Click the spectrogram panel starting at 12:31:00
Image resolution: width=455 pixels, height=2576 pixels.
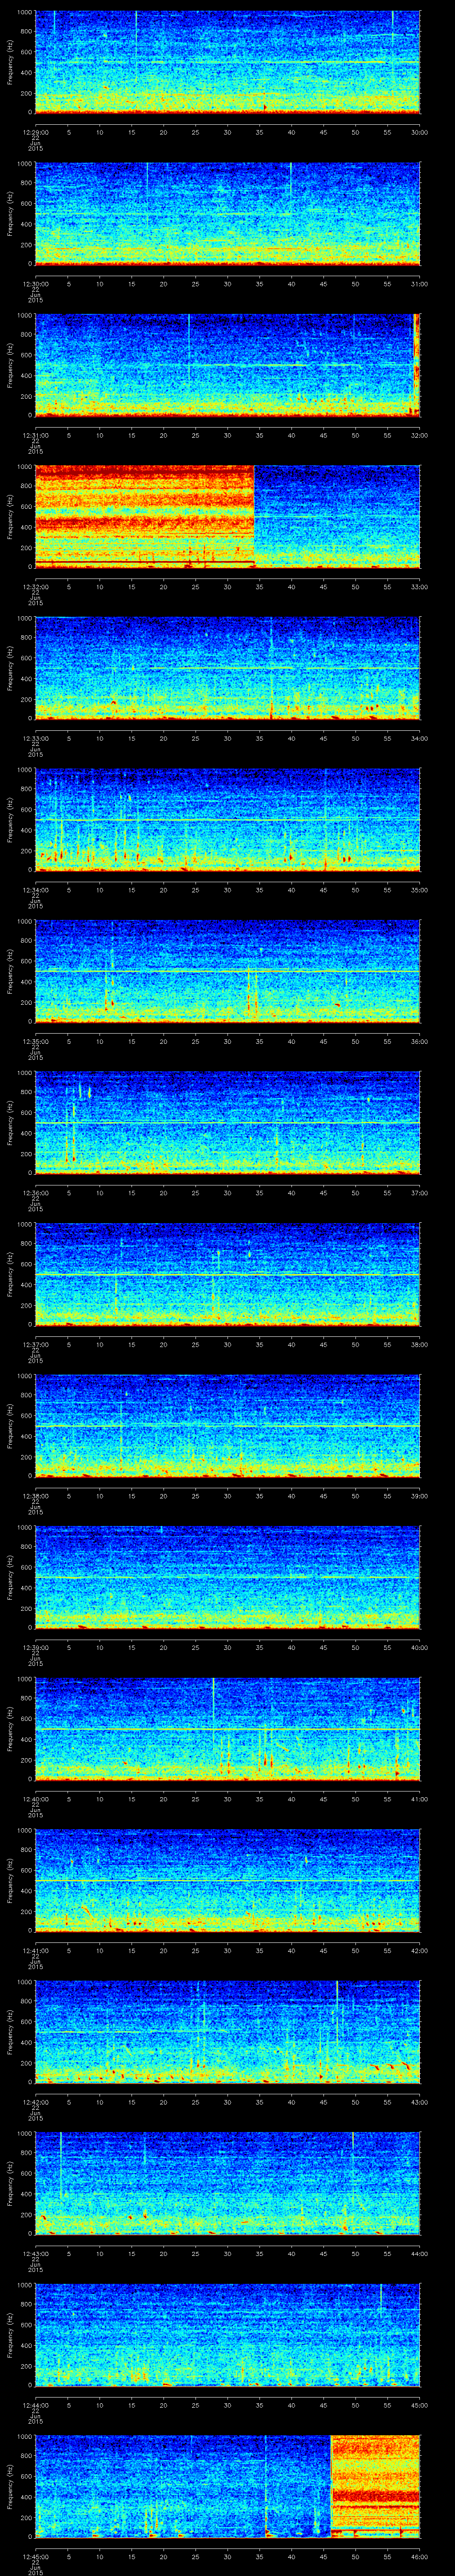227,365
